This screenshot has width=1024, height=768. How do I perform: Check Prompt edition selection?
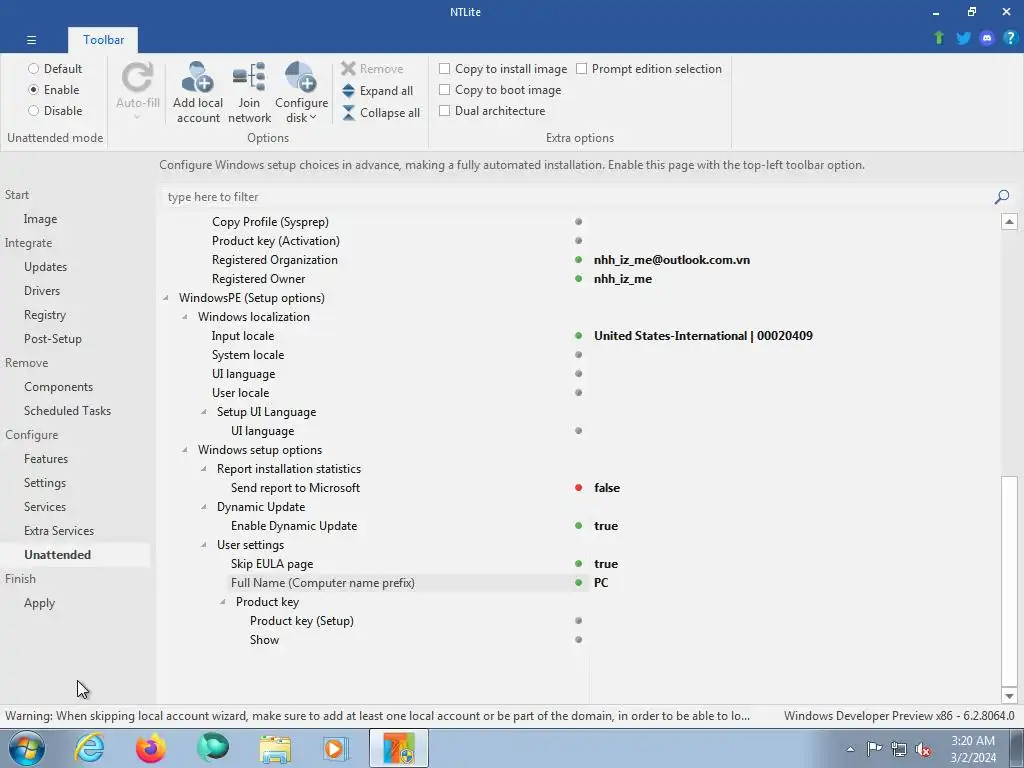[581, 69]
